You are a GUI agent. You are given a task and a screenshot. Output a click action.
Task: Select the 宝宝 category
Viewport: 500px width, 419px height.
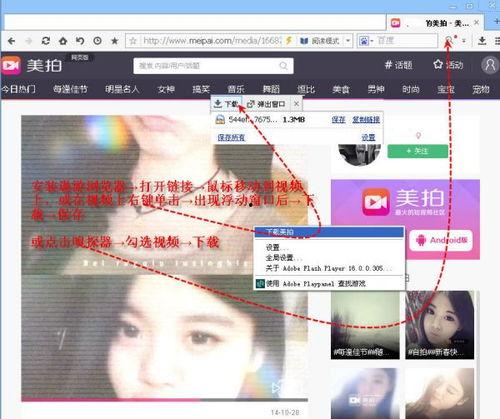(446, 89)
